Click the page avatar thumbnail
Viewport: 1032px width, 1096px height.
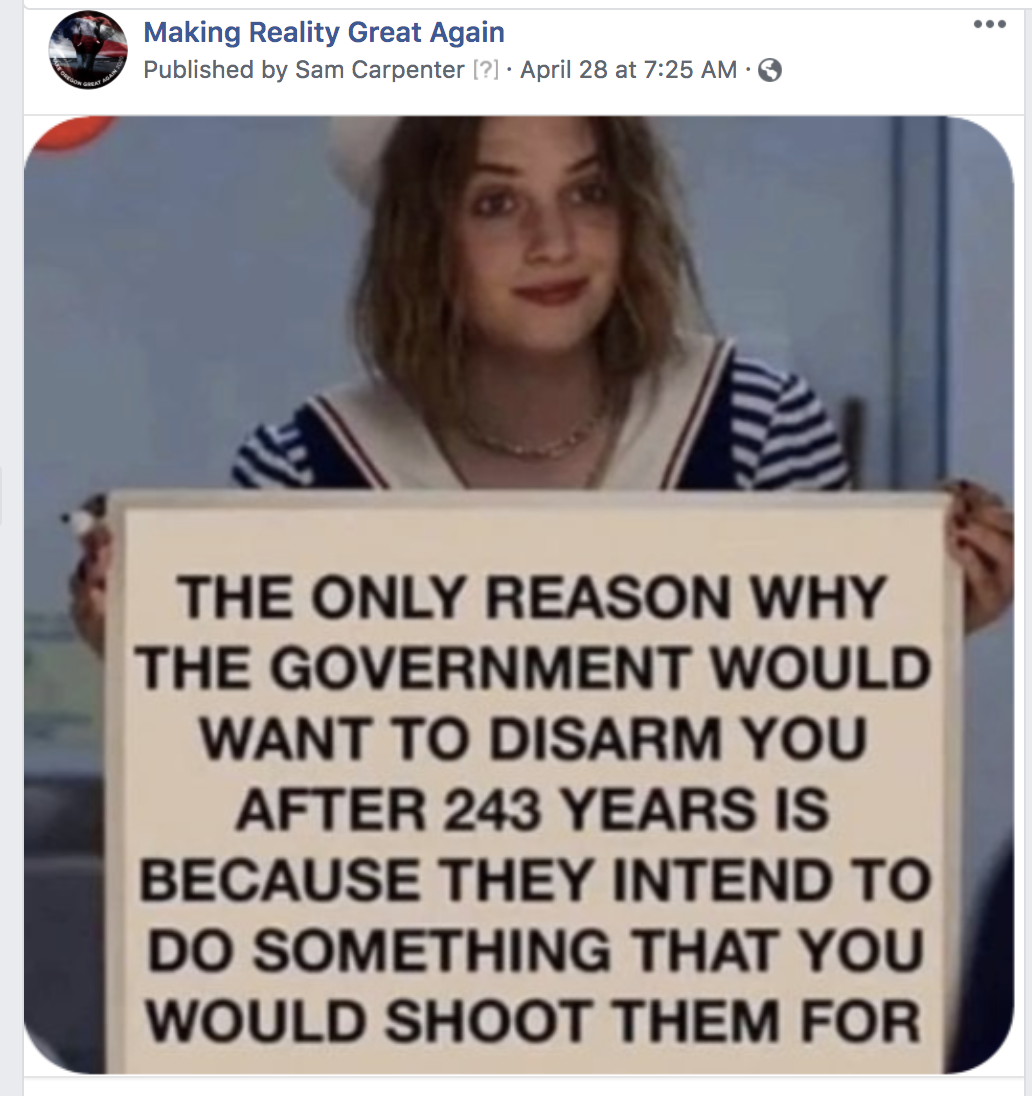pyautogui.click(x=88, y=51)
